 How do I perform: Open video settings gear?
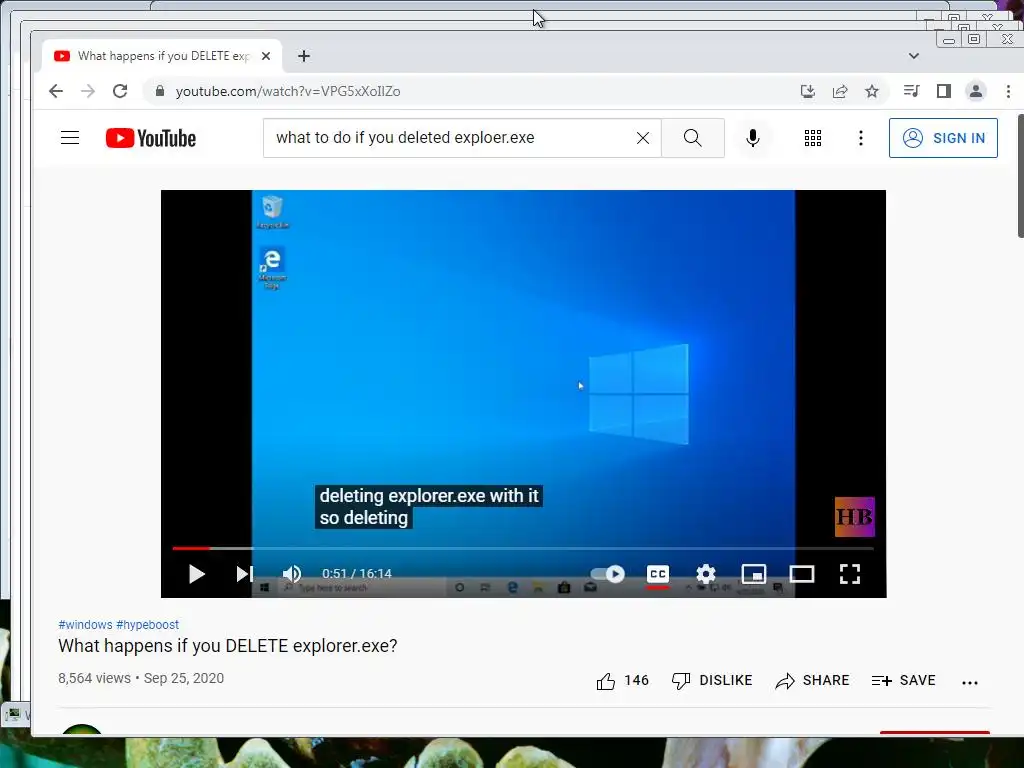tap(706, 574)
